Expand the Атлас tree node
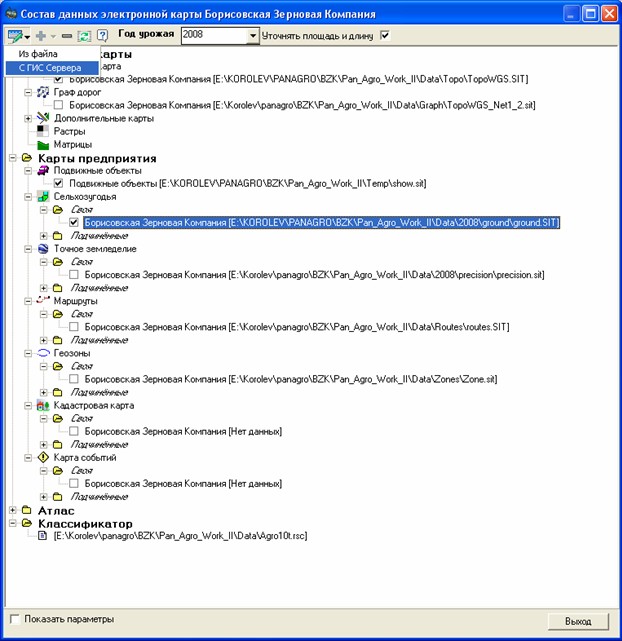 click(x=12, y=510)
